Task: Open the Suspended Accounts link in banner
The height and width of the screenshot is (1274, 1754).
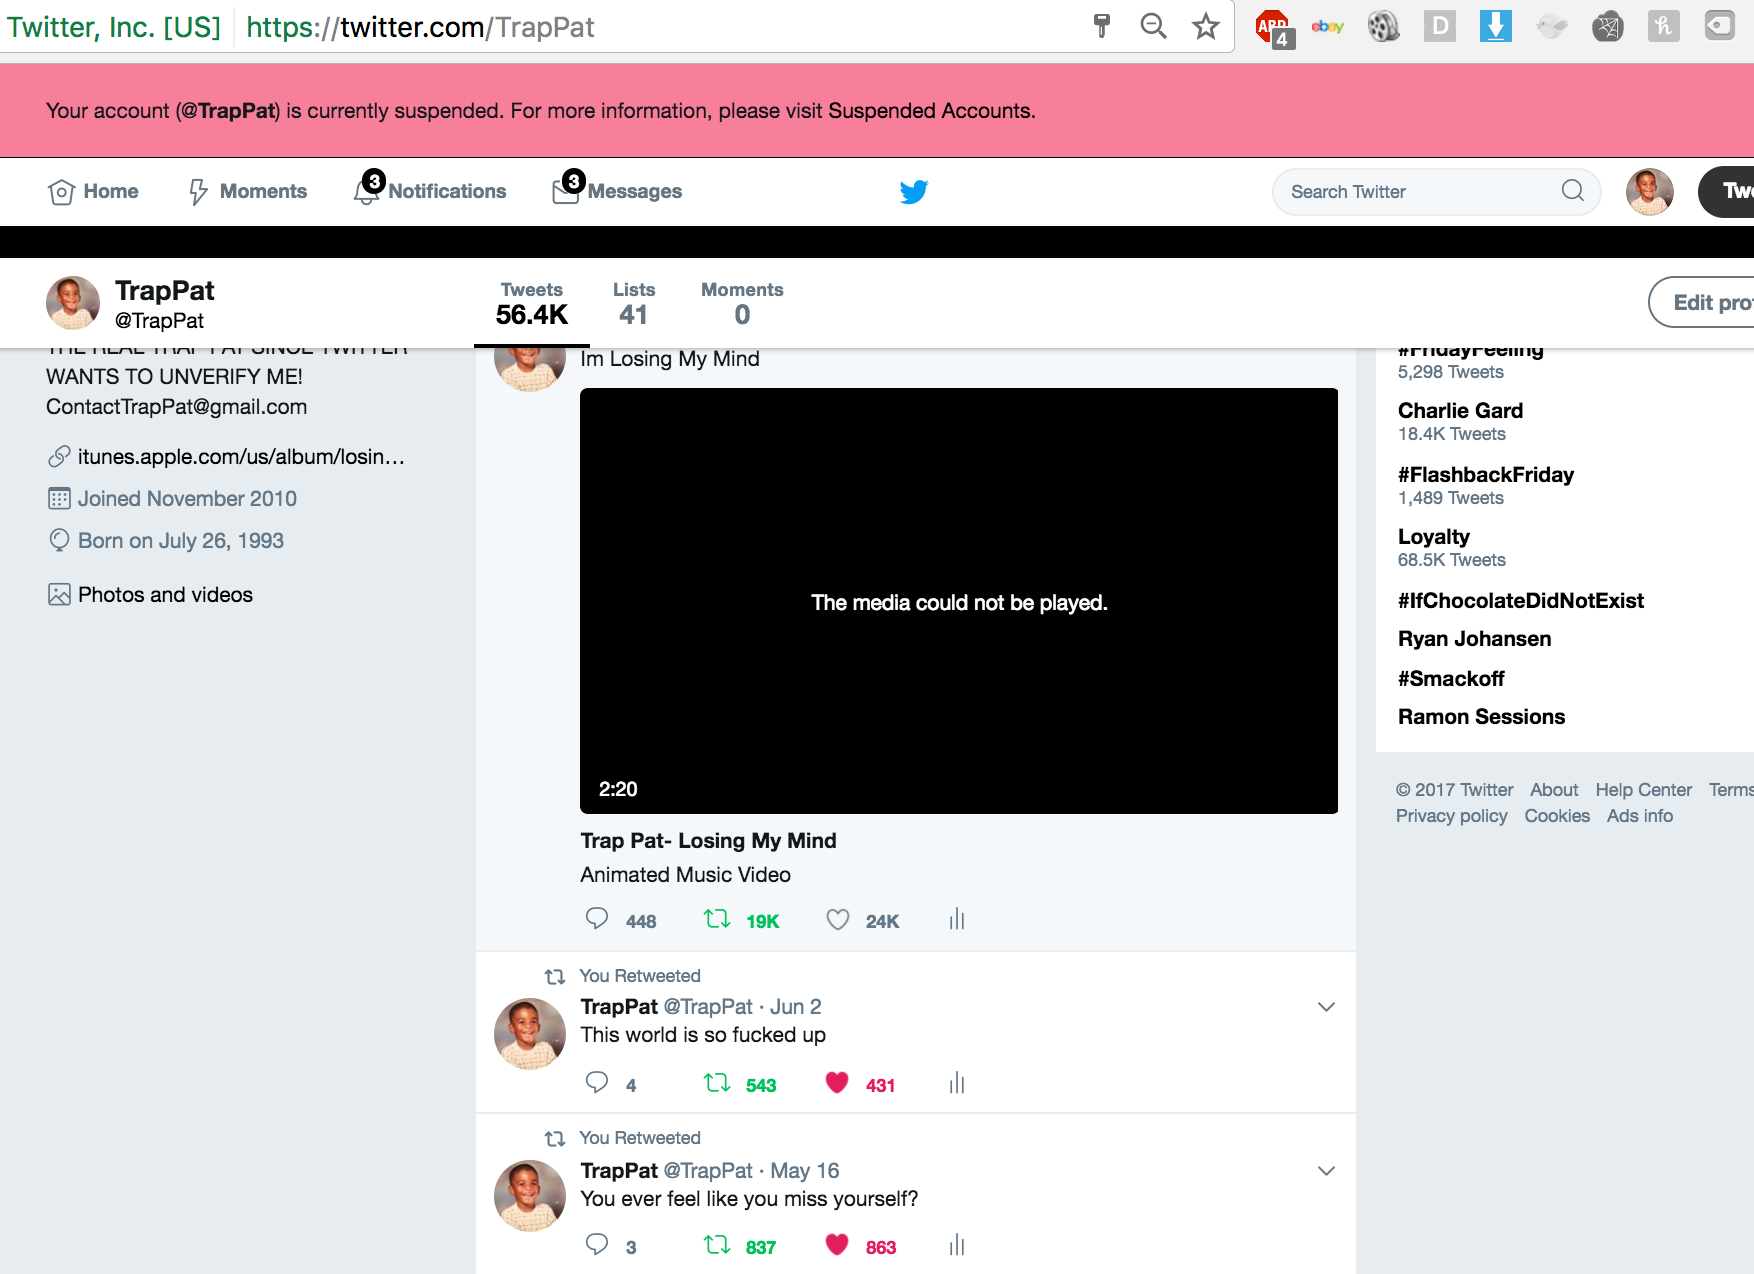Action: click(930, 111)
